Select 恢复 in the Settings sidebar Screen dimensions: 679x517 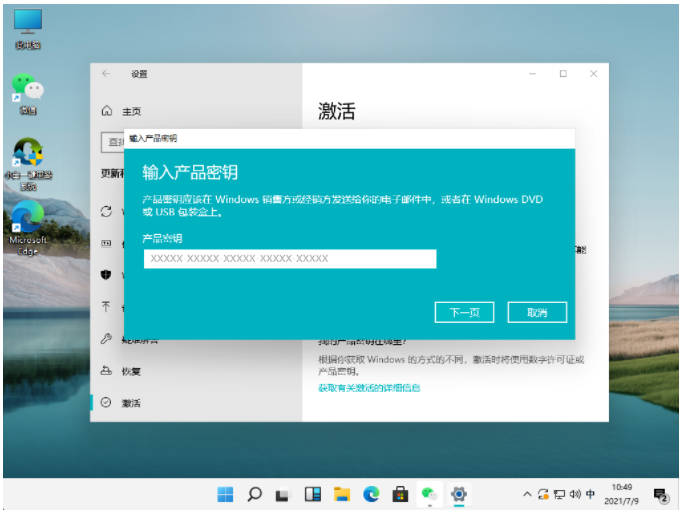131,371
